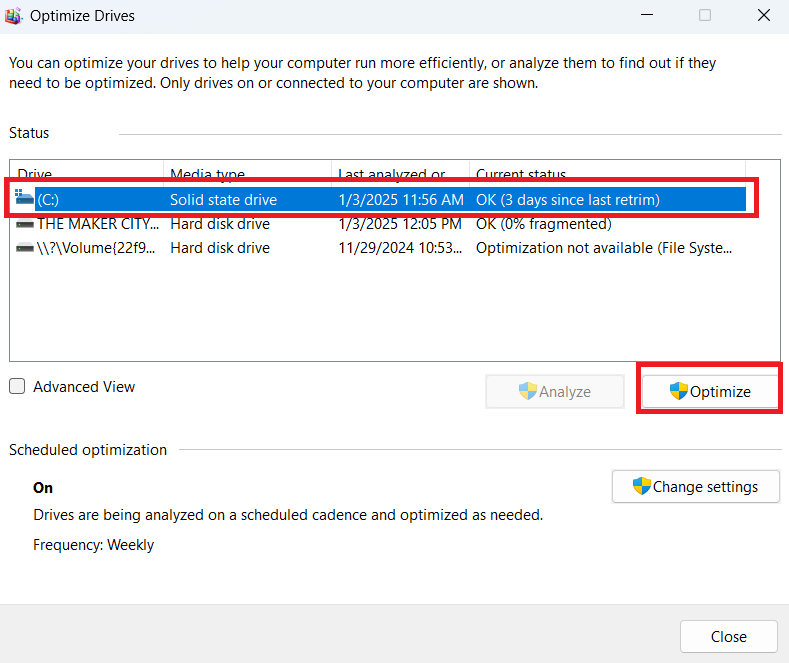
Task: Click THE MAKER CITY hard disk icon
Action: (x=25, y=224)
